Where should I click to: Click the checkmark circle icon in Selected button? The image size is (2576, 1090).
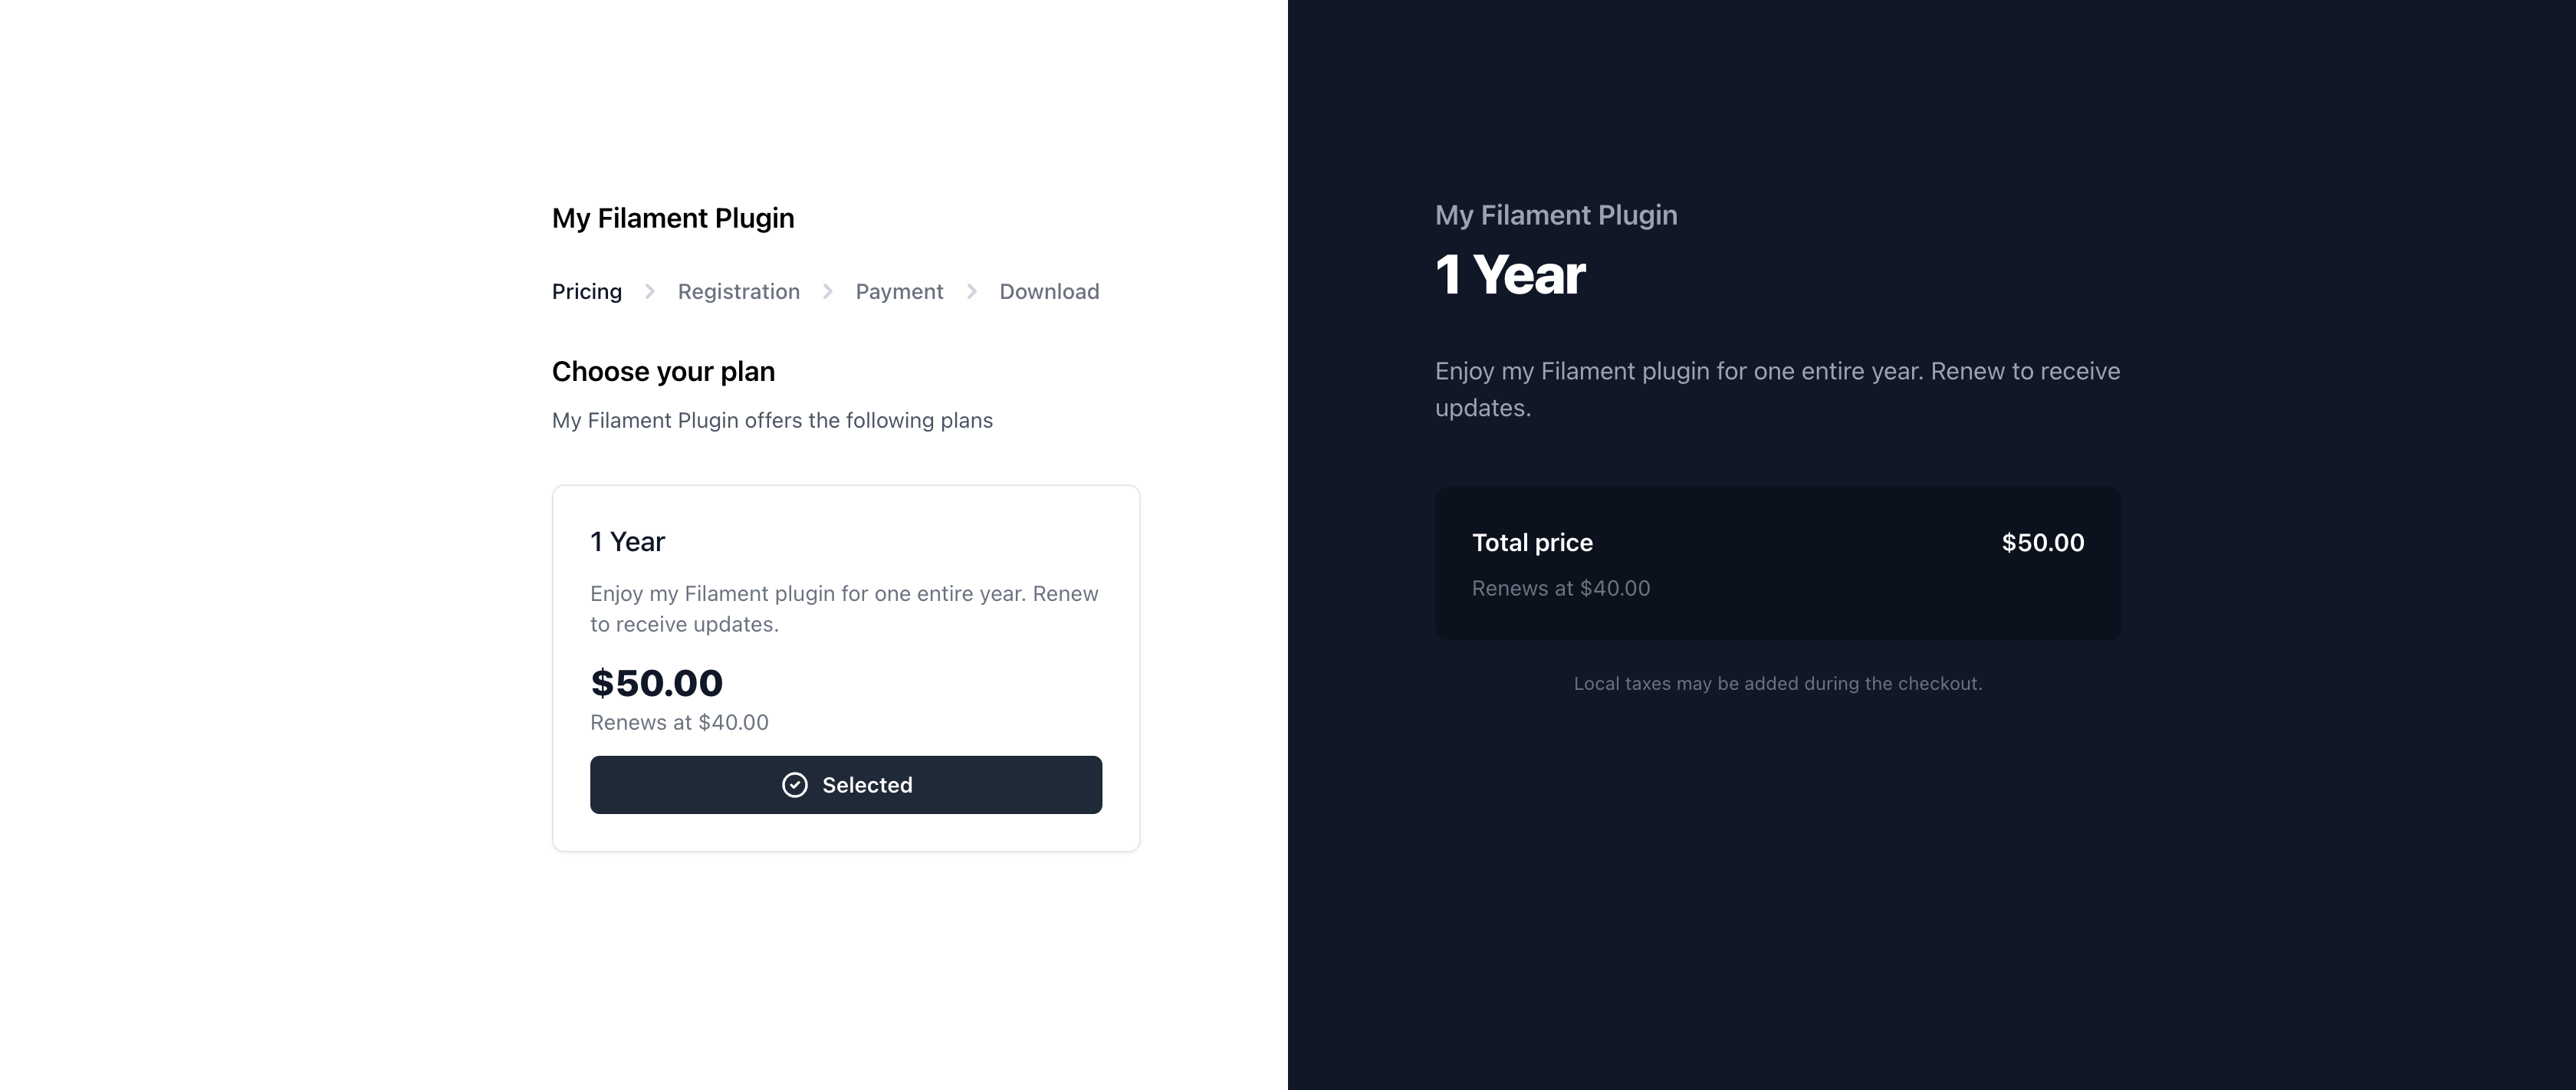(x=795, y=785)
